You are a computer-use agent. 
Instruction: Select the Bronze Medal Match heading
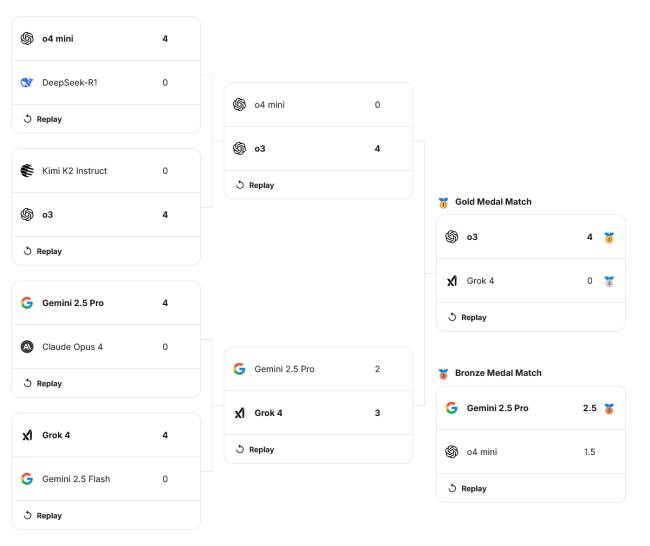coord(498,373)
